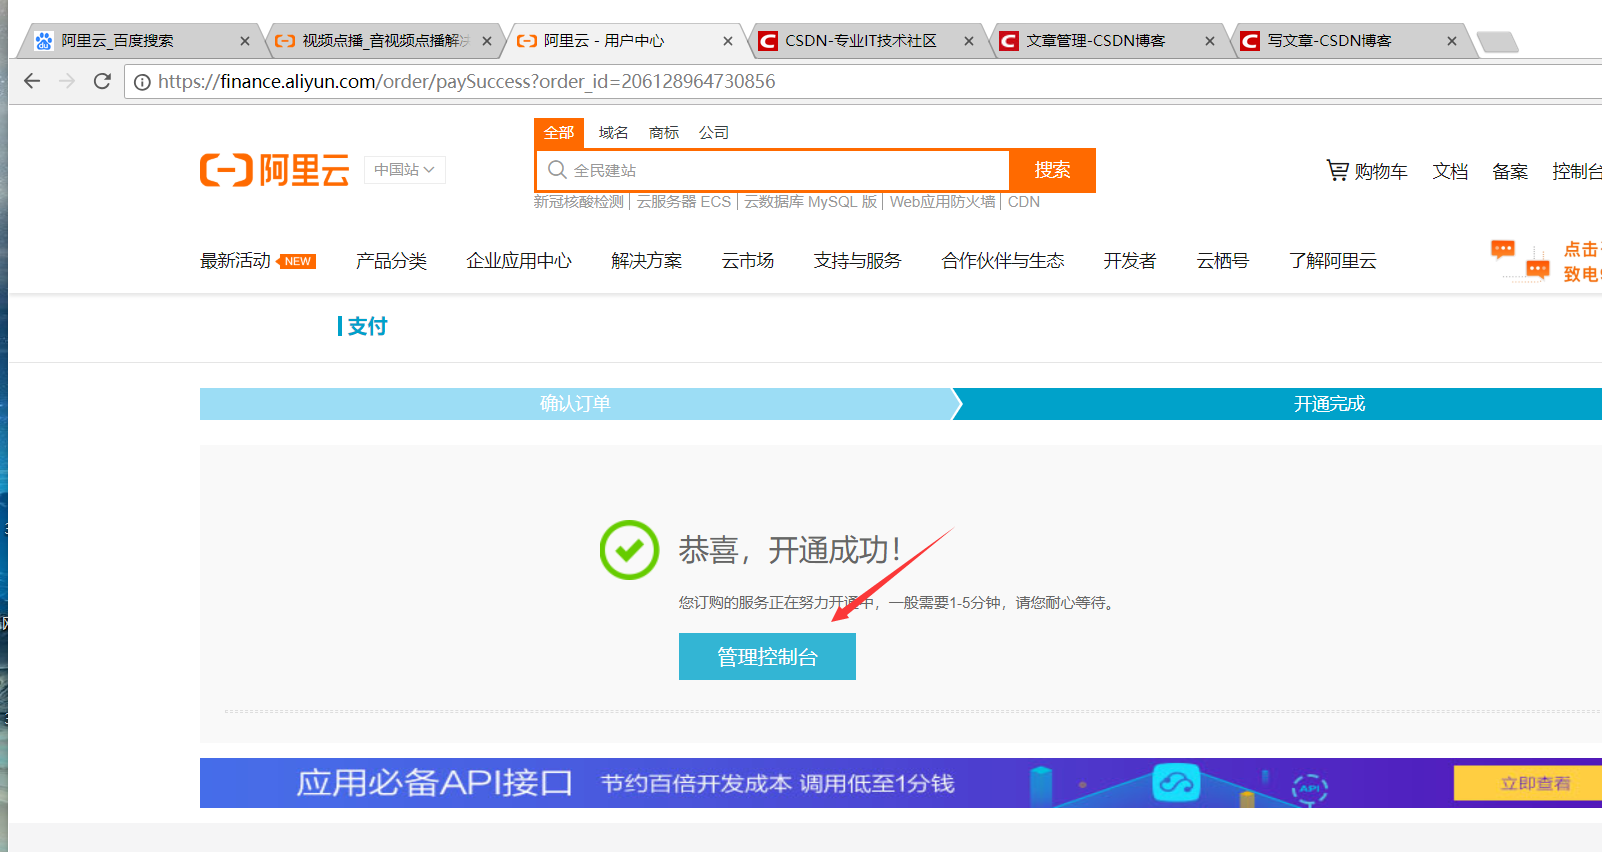Open 云服务器 ECS hot search link
This screenshot has height=852, width=1602.
pyautogui.click(x=684, y=202)
